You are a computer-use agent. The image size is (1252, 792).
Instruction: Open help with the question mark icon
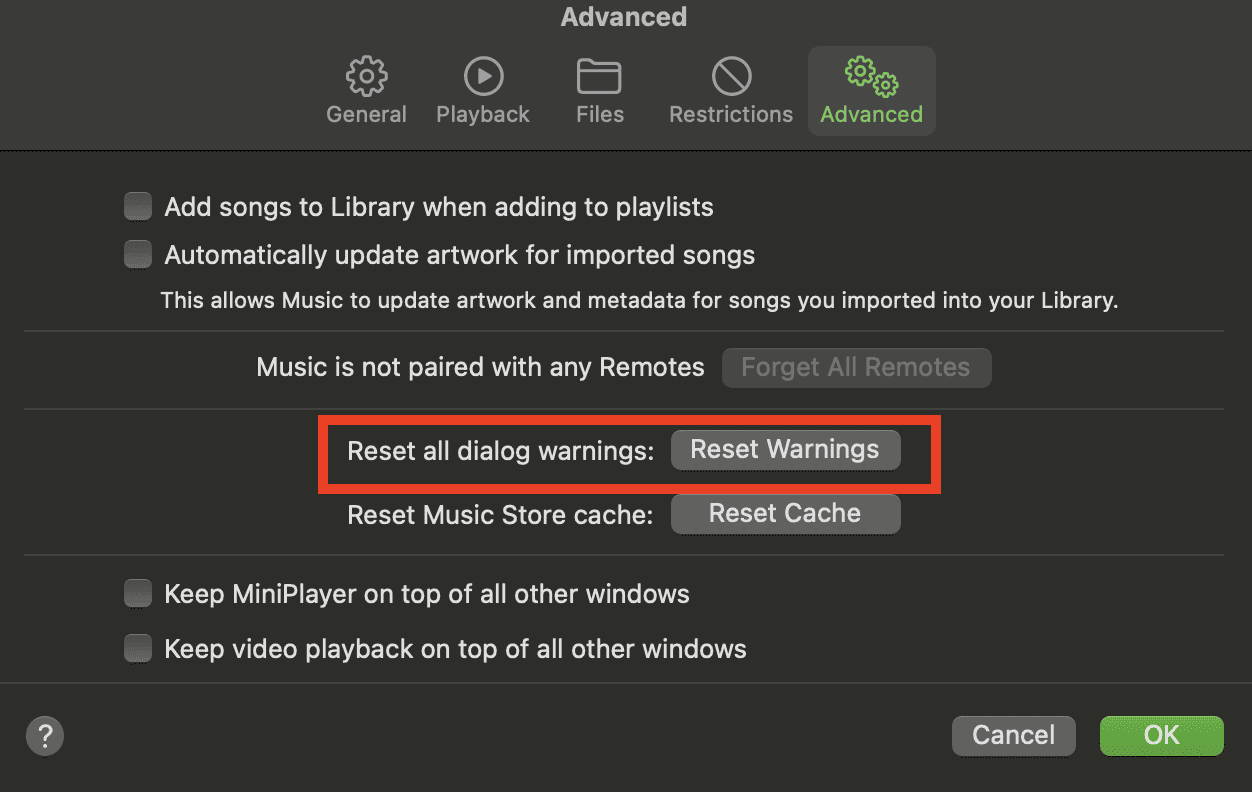point(45,736)
